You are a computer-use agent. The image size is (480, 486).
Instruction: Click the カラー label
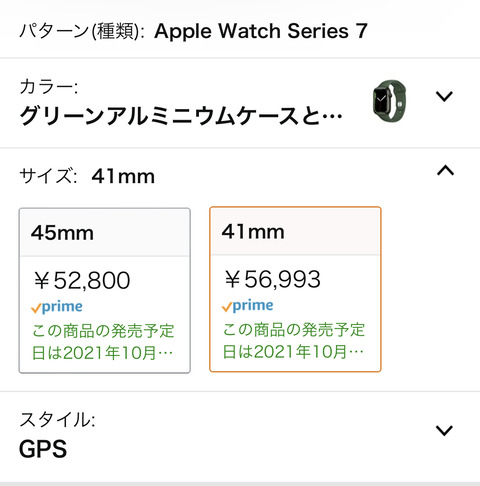[x=49, y=87]
